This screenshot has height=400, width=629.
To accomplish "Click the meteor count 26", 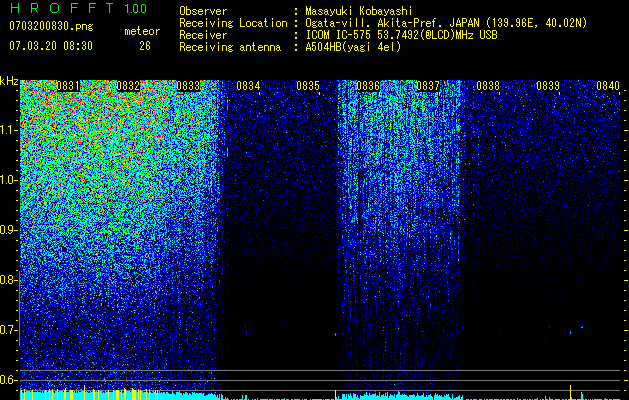I will coord(145,46).
